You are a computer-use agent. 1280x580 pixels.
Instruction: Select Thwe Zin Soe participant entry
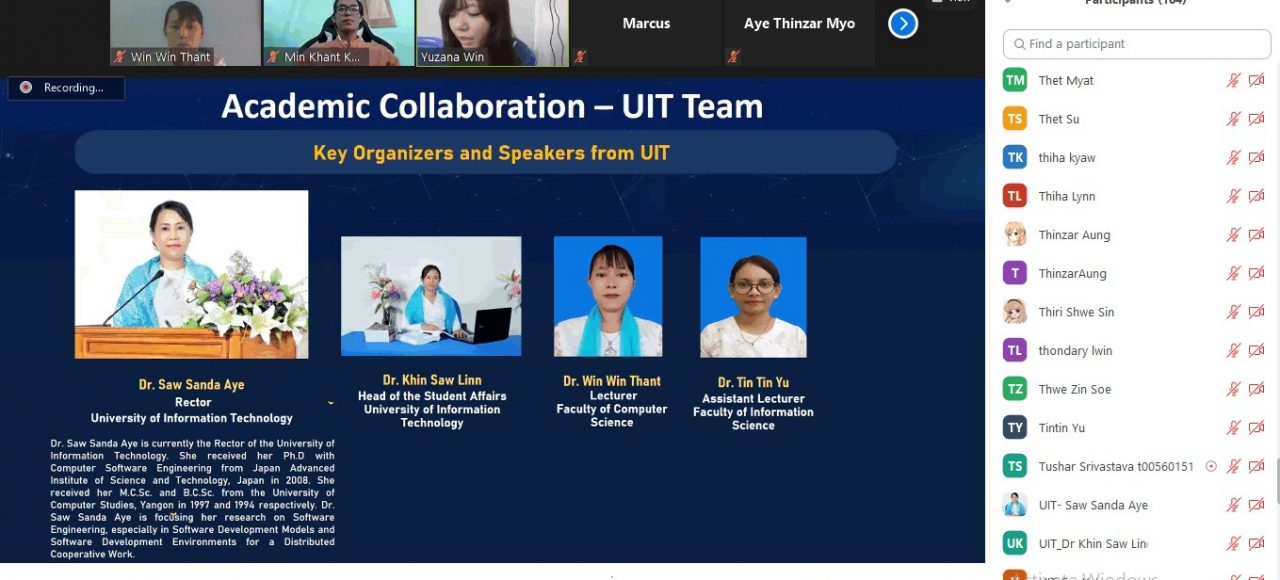1074,389
